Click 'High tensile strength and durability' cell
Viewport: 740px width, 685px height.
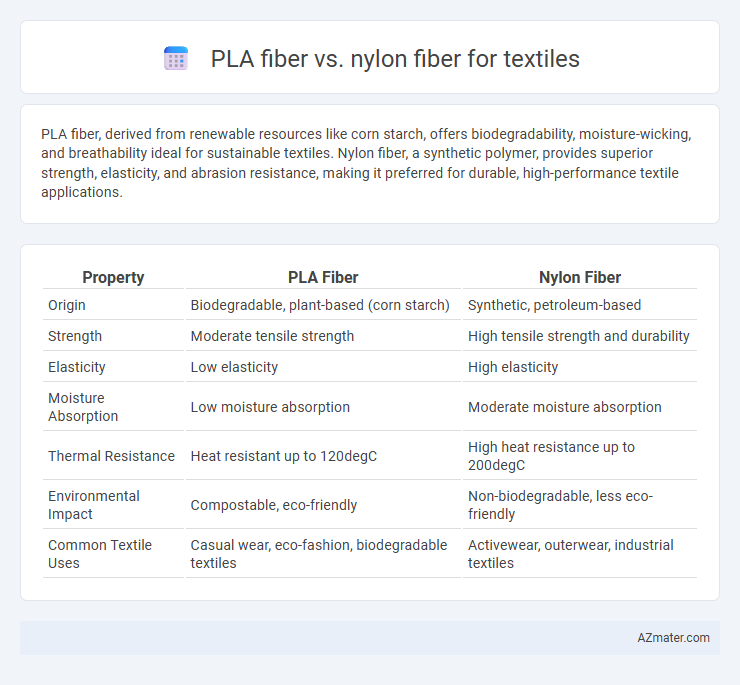pos(579,336)
